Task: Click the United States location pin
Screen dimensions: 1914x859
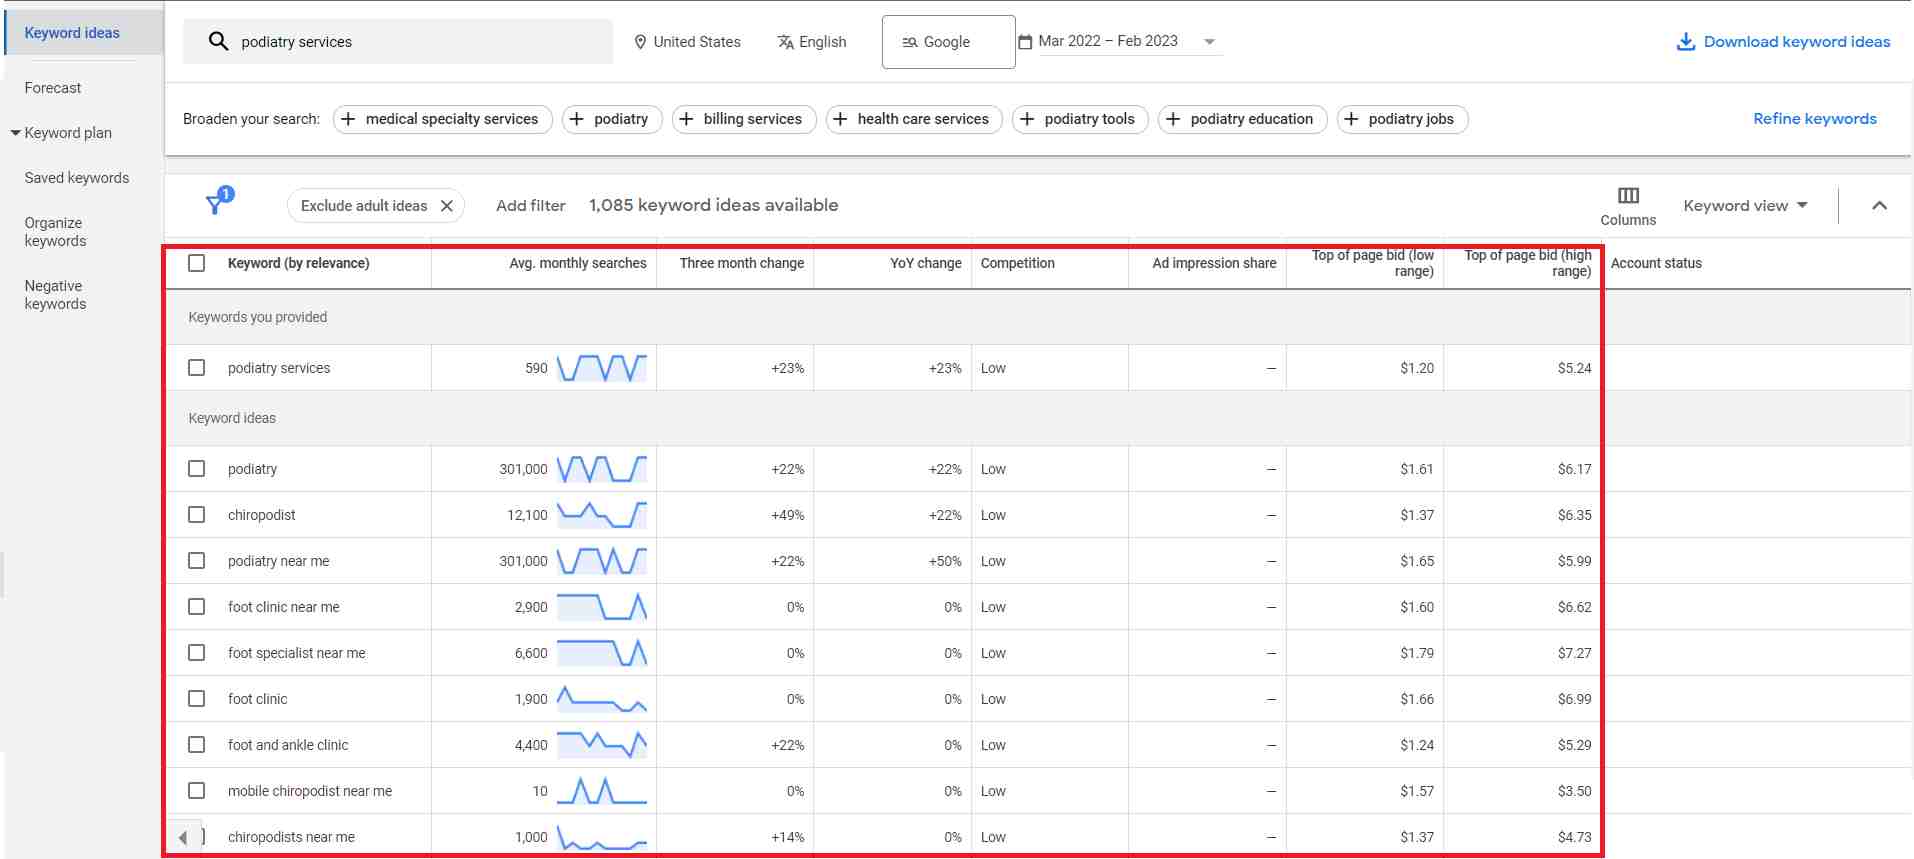Action: (640, 42)
